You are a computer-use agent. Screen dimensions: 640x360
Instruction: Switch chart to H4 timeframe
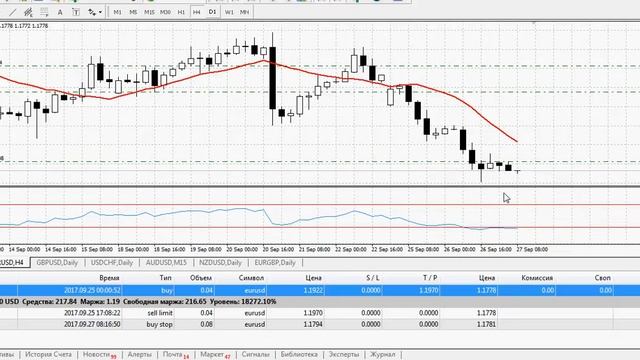coord(197,12)
